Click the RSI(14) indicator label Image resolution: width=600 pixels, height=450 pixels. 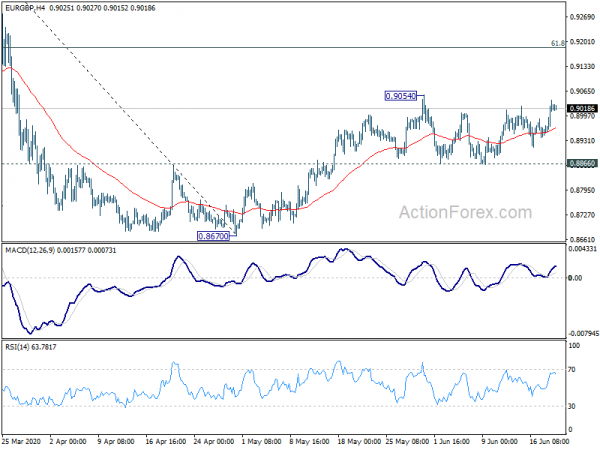17,347
